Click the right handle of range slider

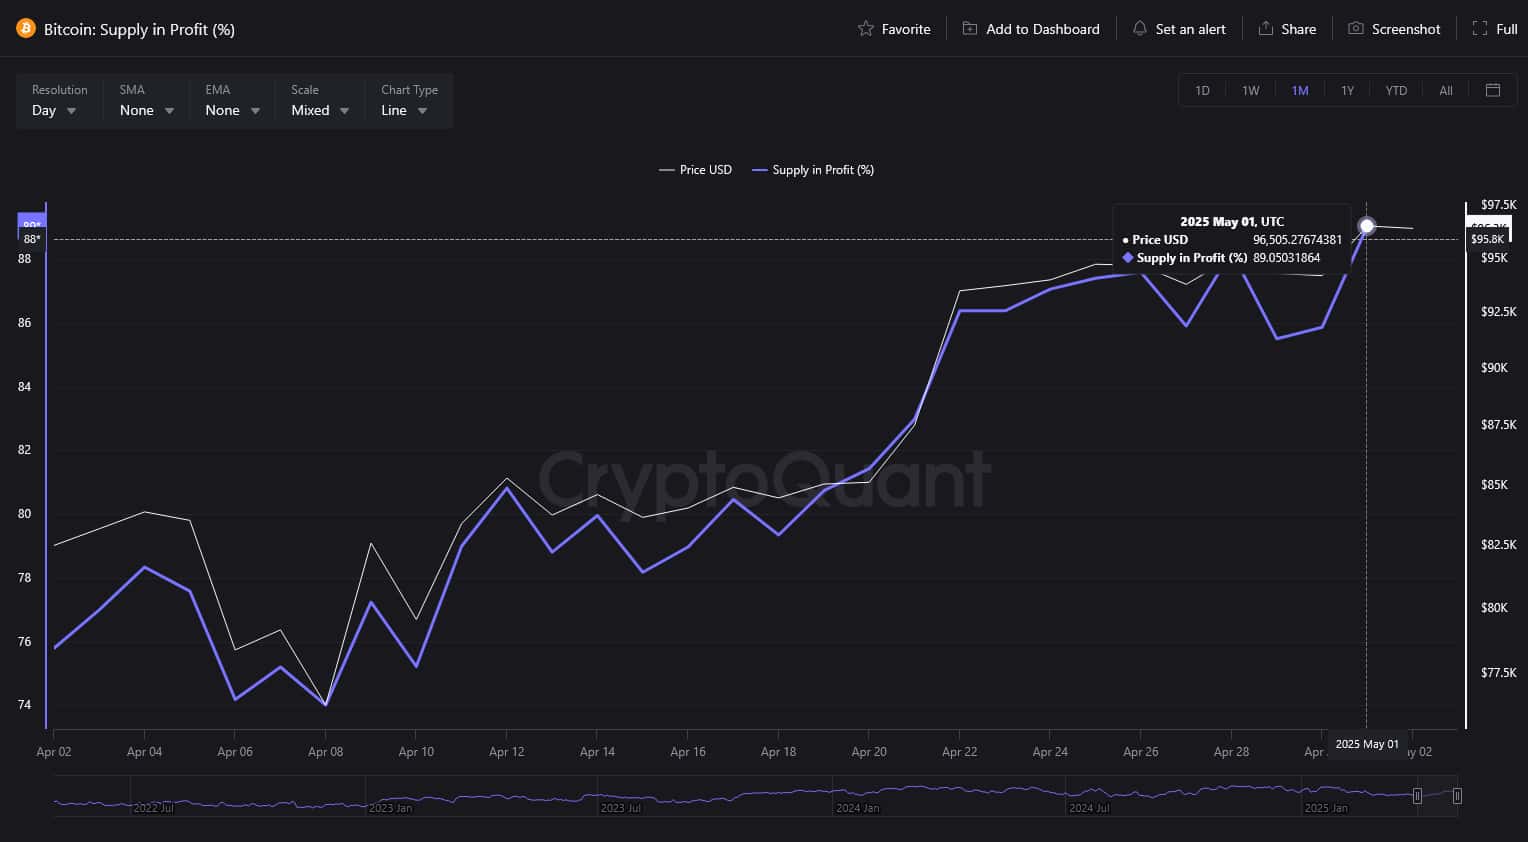click(1457, 796)
